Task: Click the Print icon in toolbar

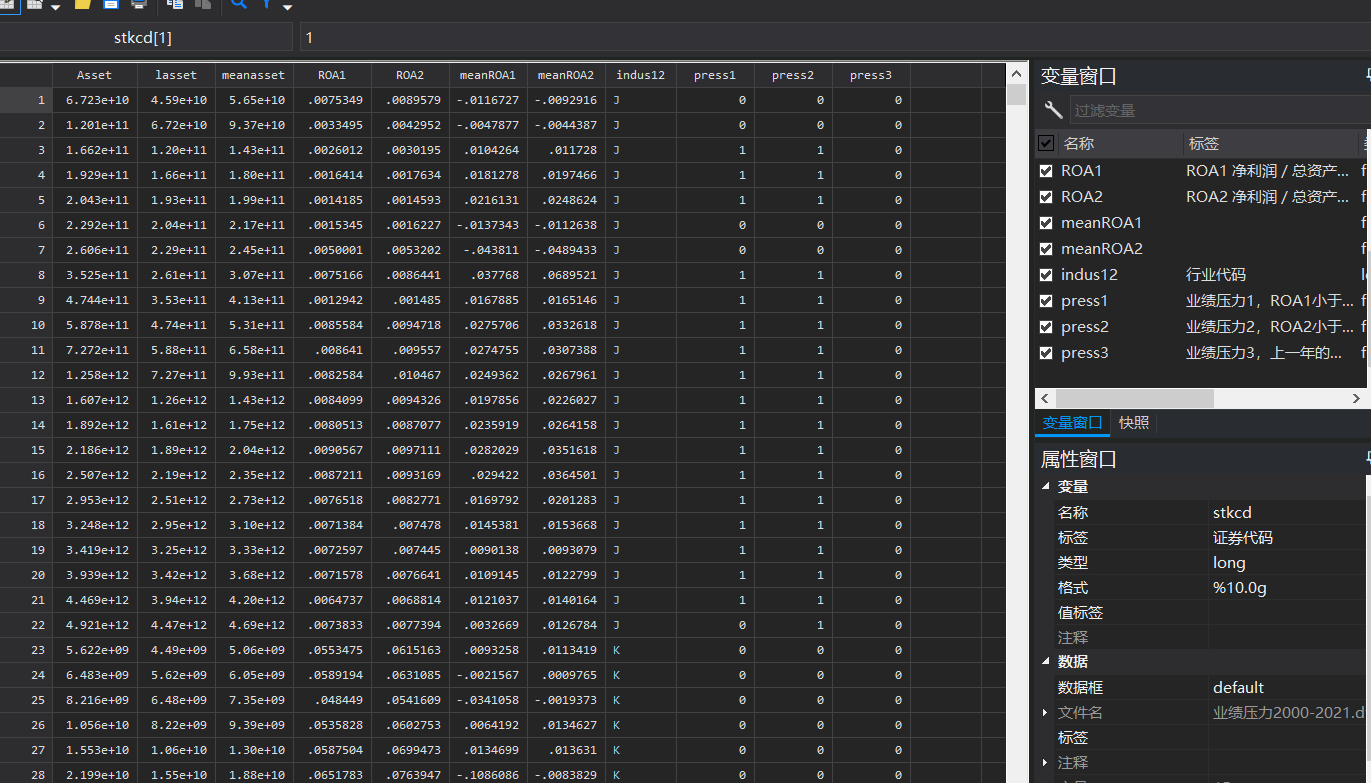Action: pos(139,4)
